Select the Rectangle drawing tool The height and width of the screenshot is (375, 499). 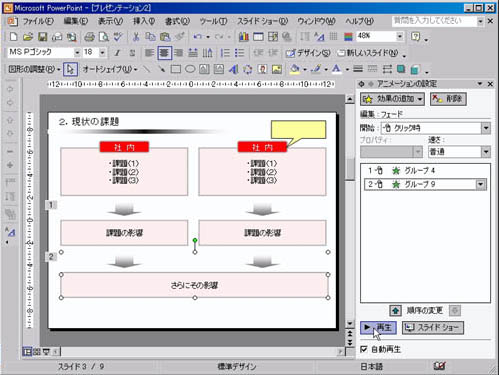[x=176, y=69]
